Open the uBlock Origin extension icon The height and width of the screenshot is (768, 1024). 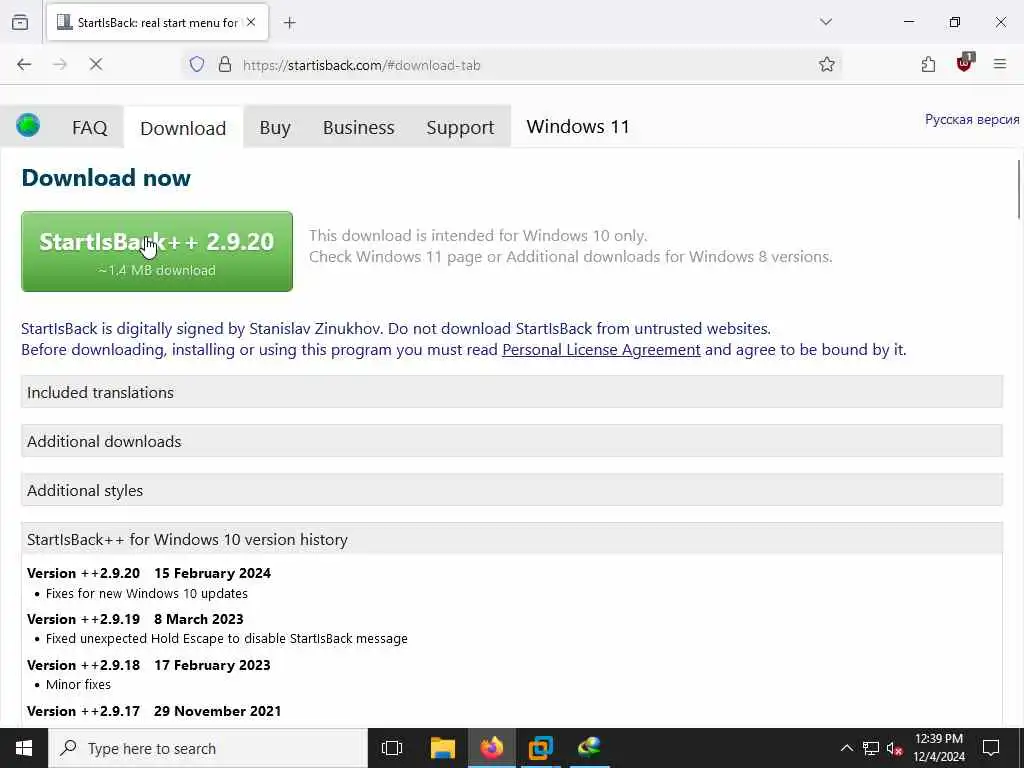pos(965,63)
